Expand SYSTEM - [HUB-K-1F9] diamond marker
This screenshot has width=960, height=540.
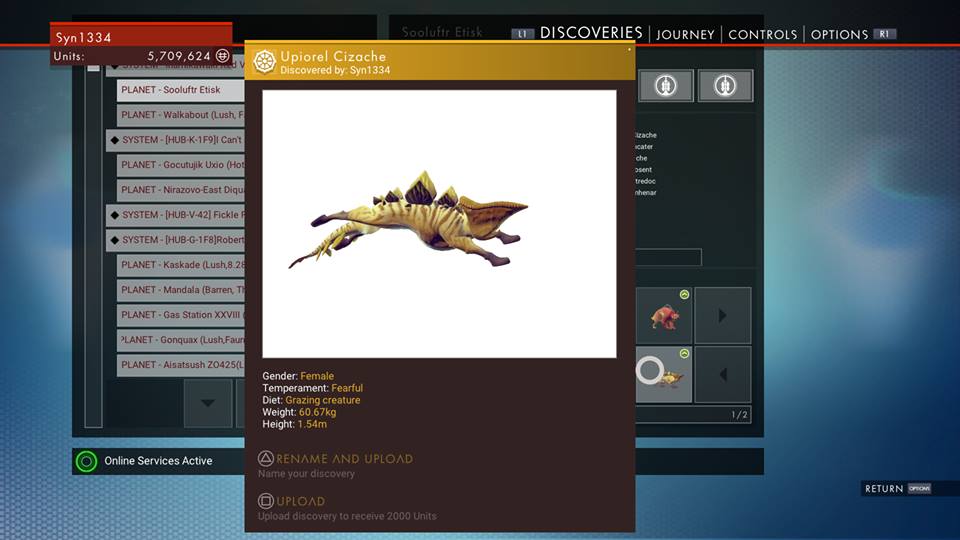point(114,140)
